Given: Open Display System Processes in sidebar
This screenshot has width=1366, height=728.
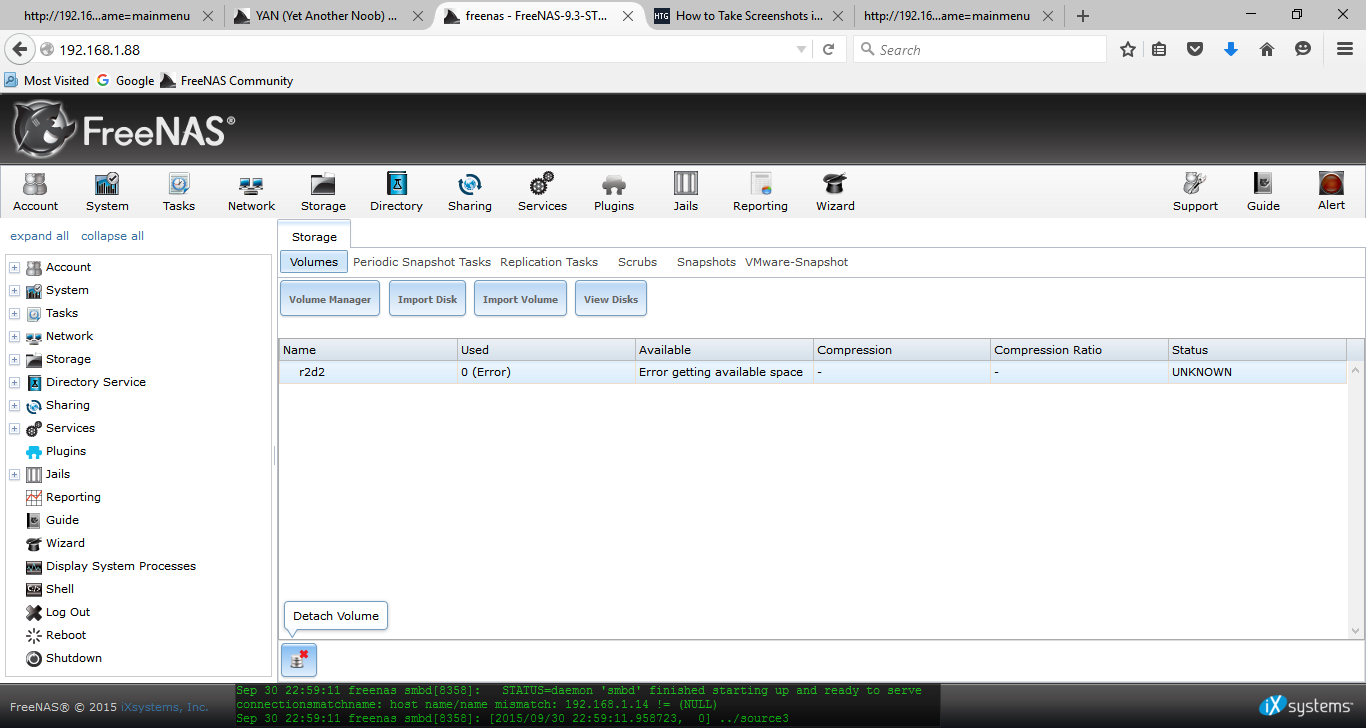Looking at the screenshot, I should tap(121, 566).
